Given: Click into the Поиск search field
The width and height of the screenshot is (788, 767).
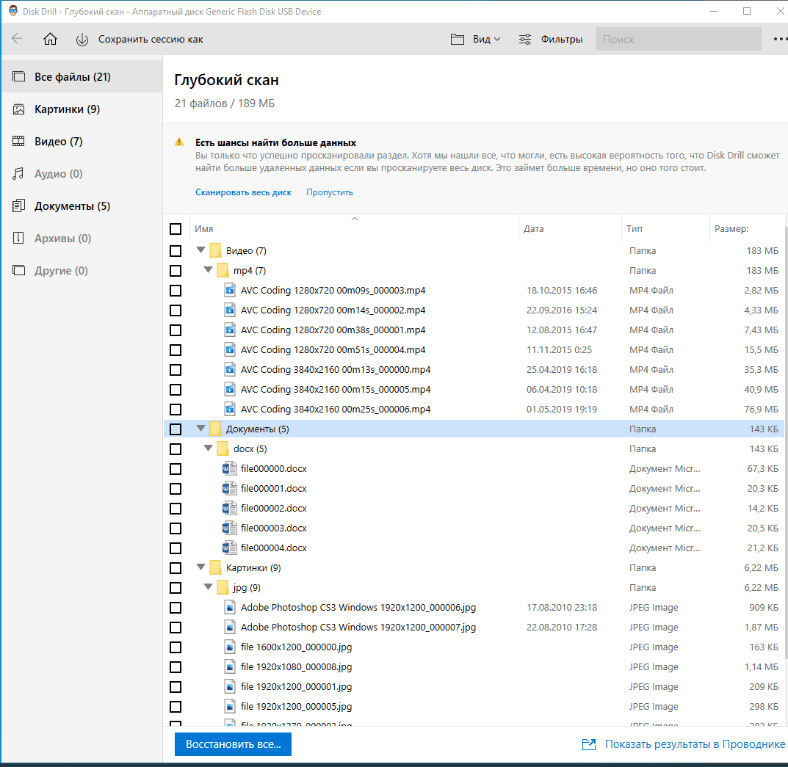Looking at the screenshot, I should coord(678,39).
